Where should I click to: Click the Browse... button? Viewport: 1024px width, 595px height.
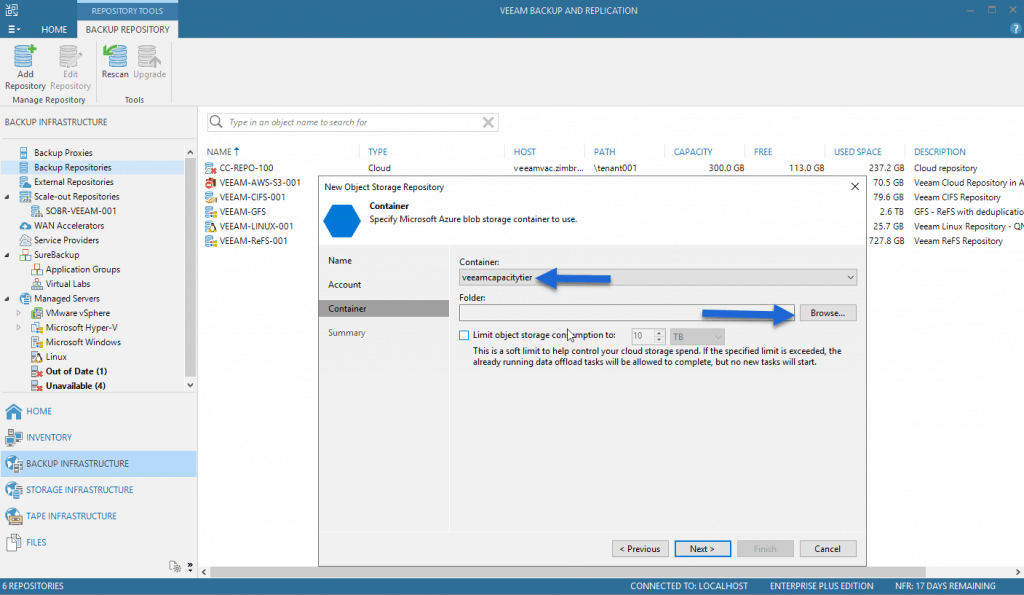click(827, 313)
